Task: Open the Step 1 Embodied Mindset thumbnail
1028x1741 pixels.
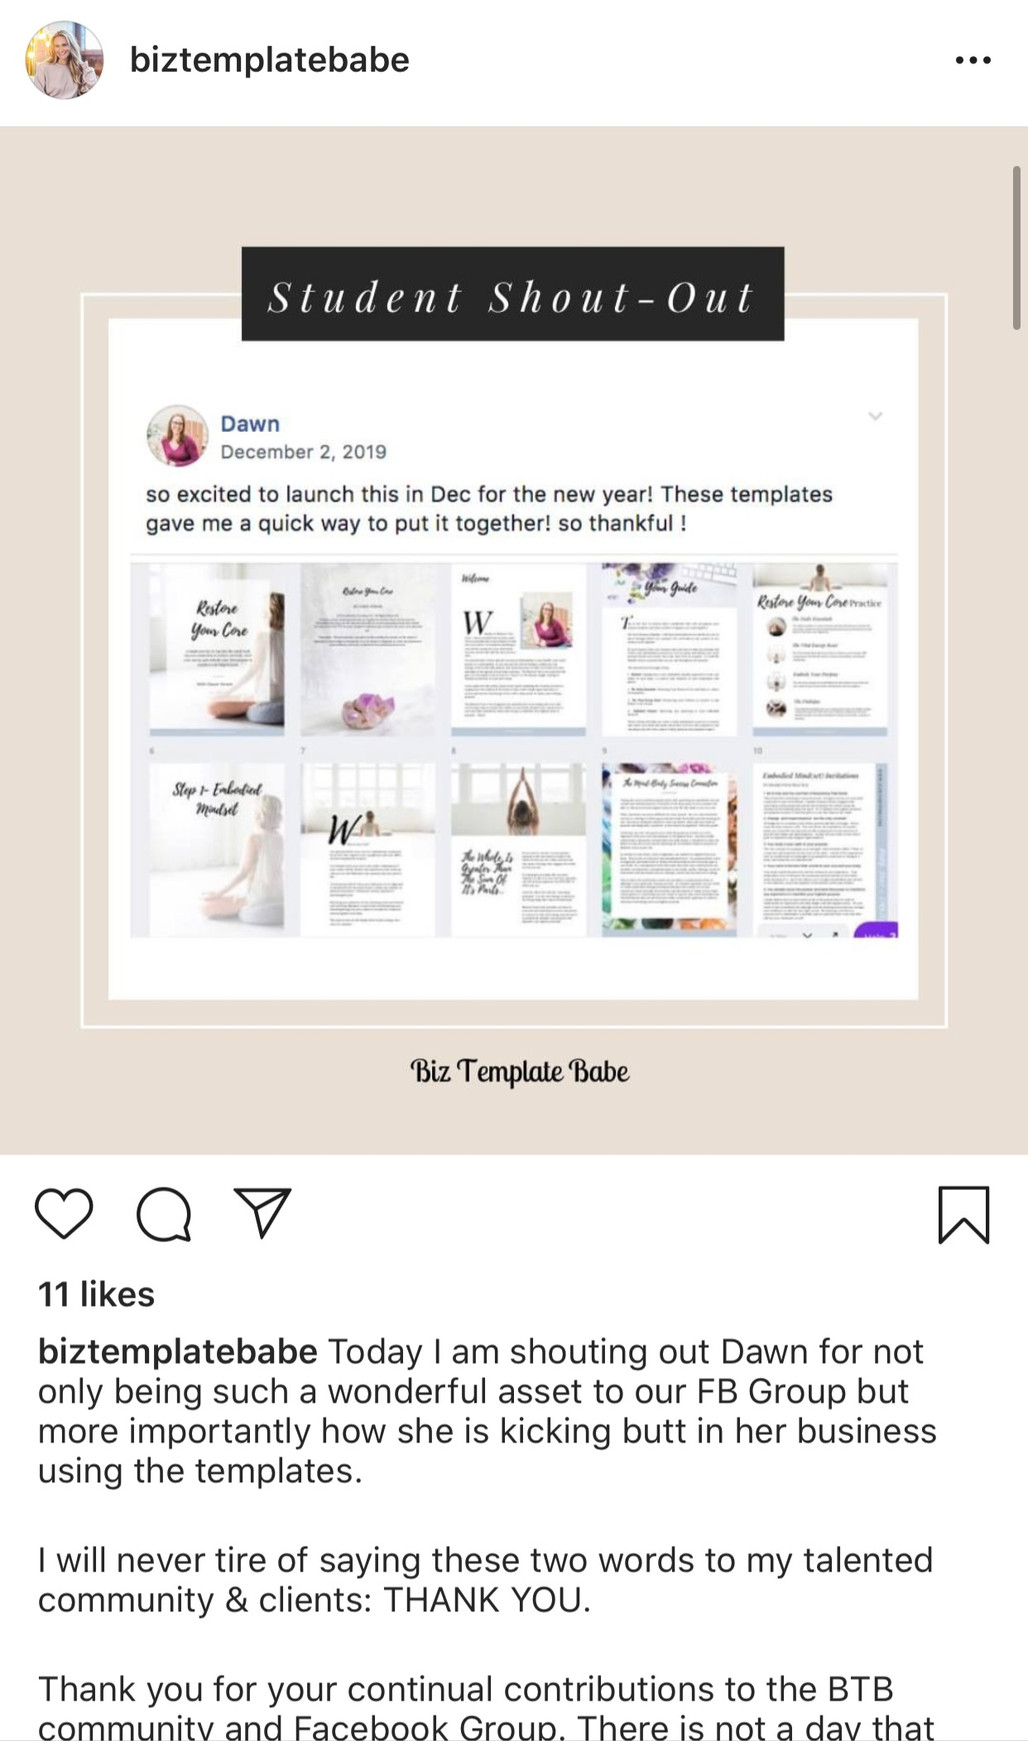Action: [x=216, y=851]
